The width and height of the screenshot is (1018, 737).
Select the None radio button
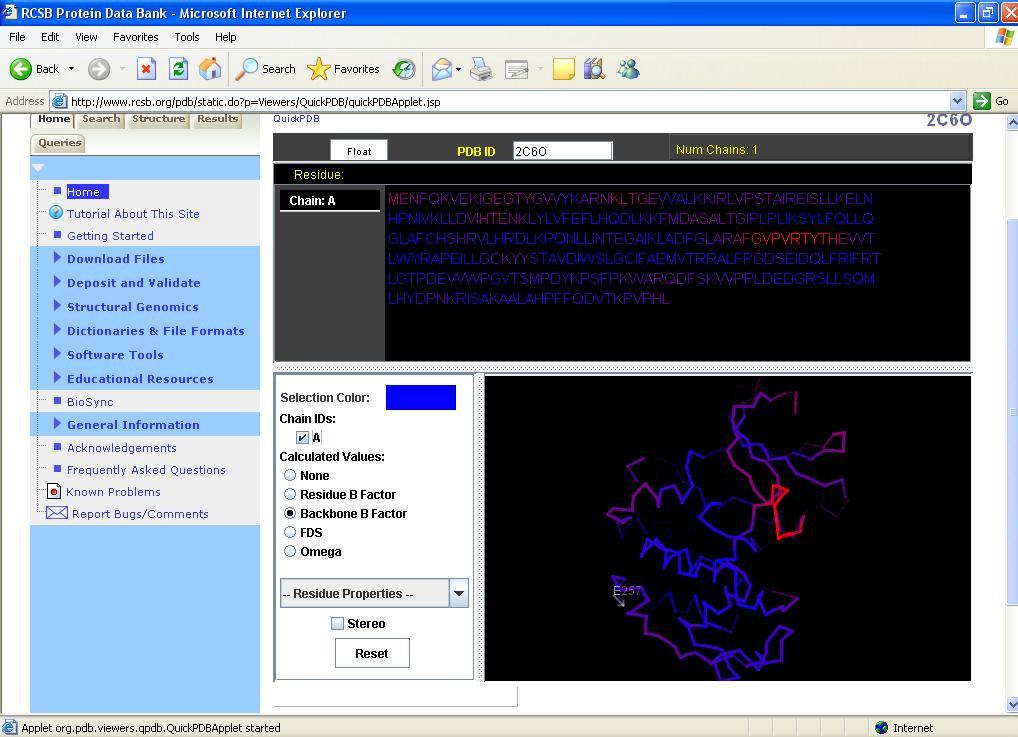click(290, 475)
